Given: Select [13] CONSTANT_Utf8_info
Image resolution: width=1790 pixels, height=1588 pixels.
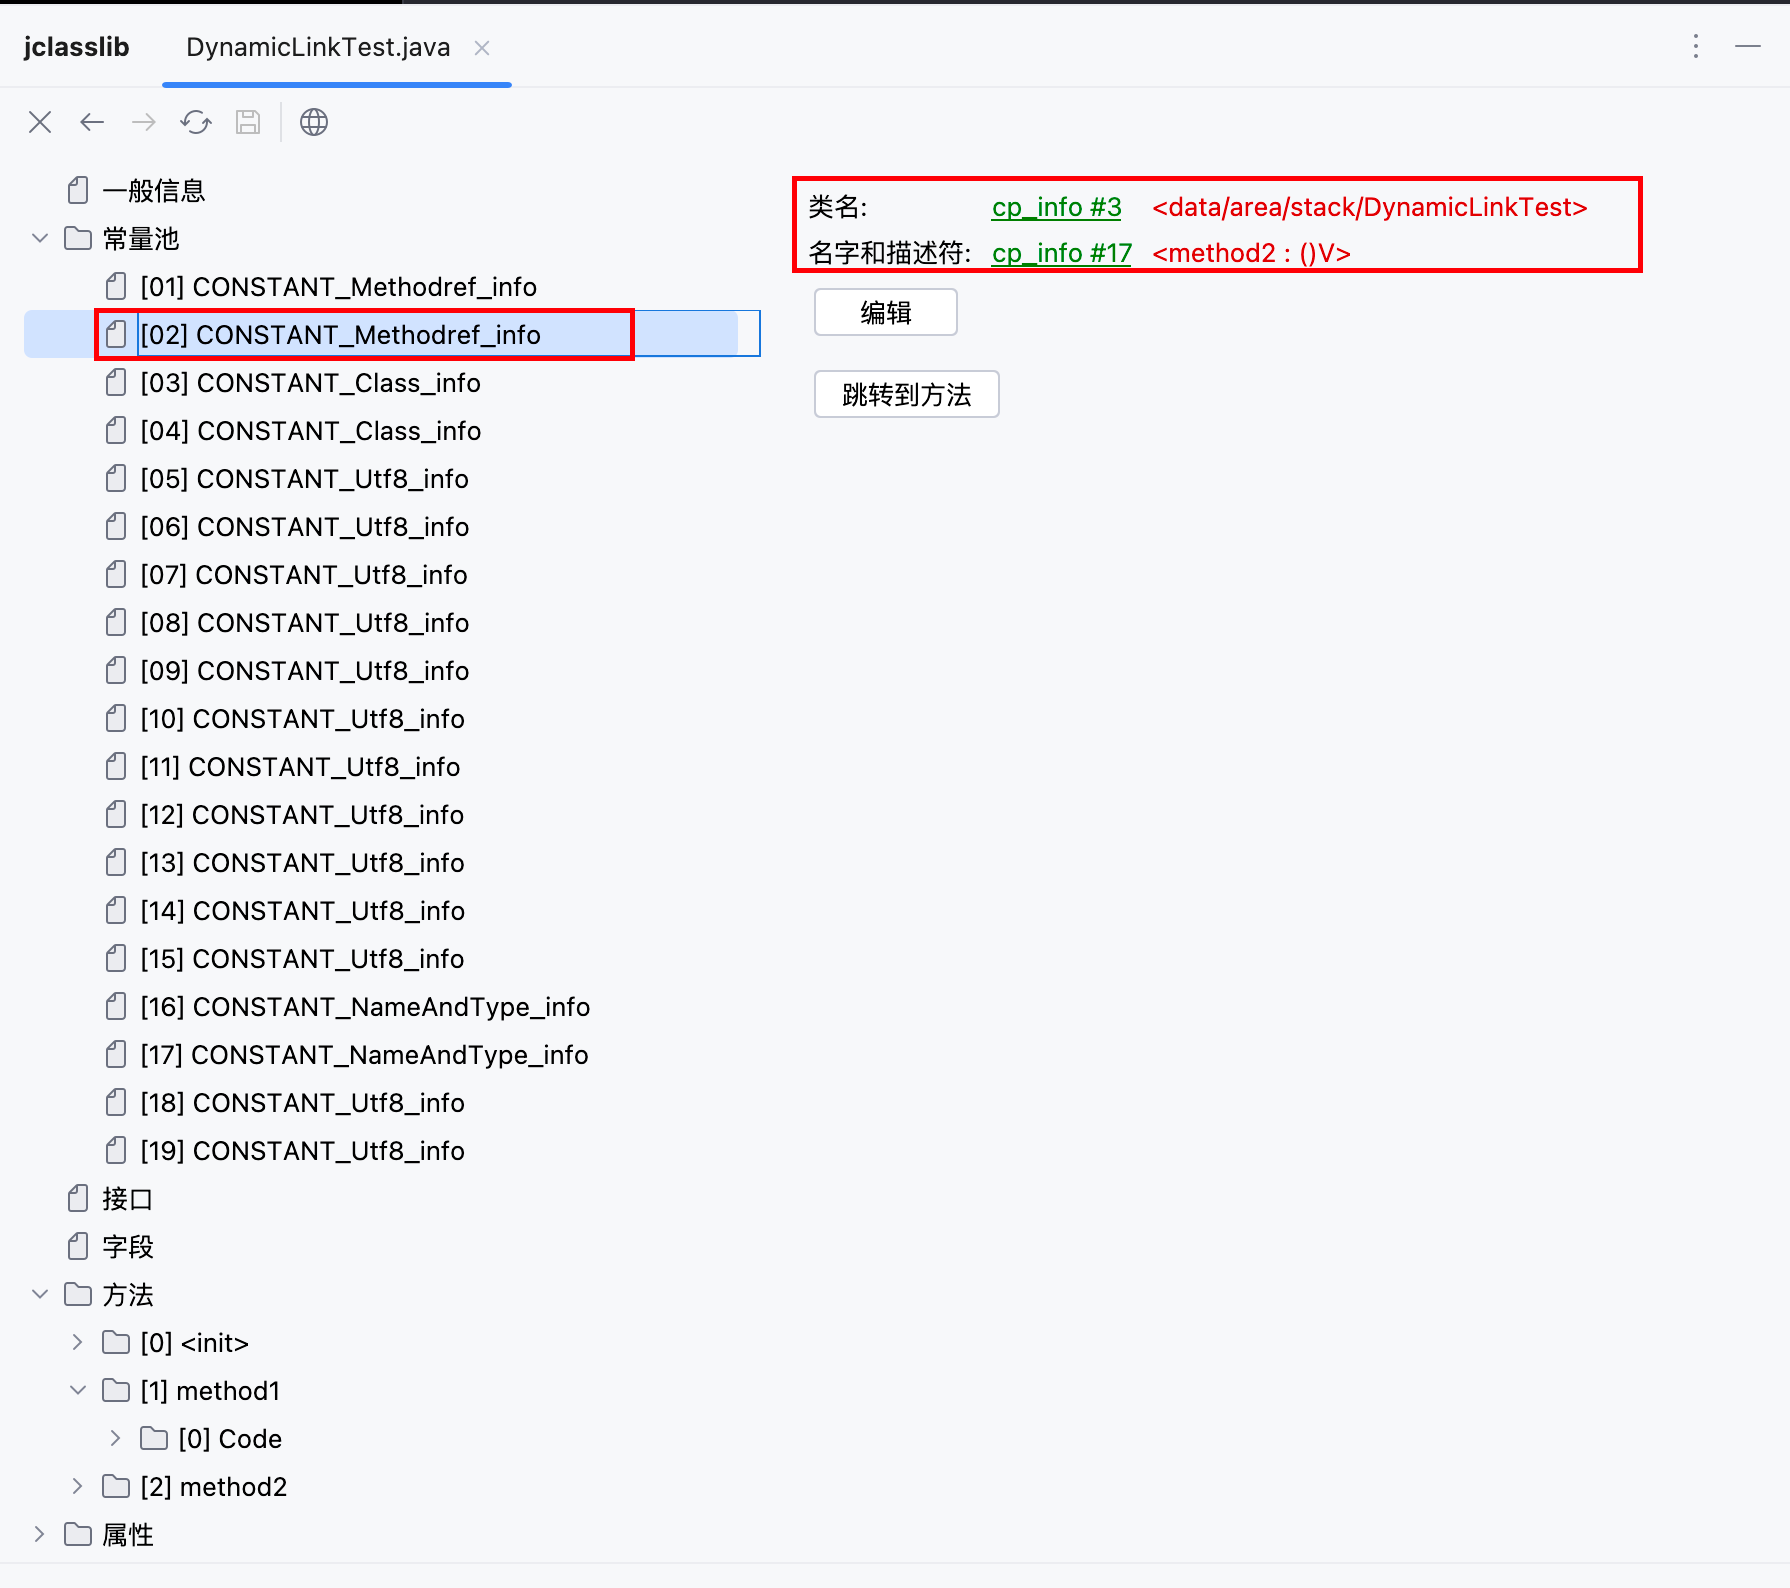Looking at the screenshot, I should pyautogui.click(x=303, y=863).
